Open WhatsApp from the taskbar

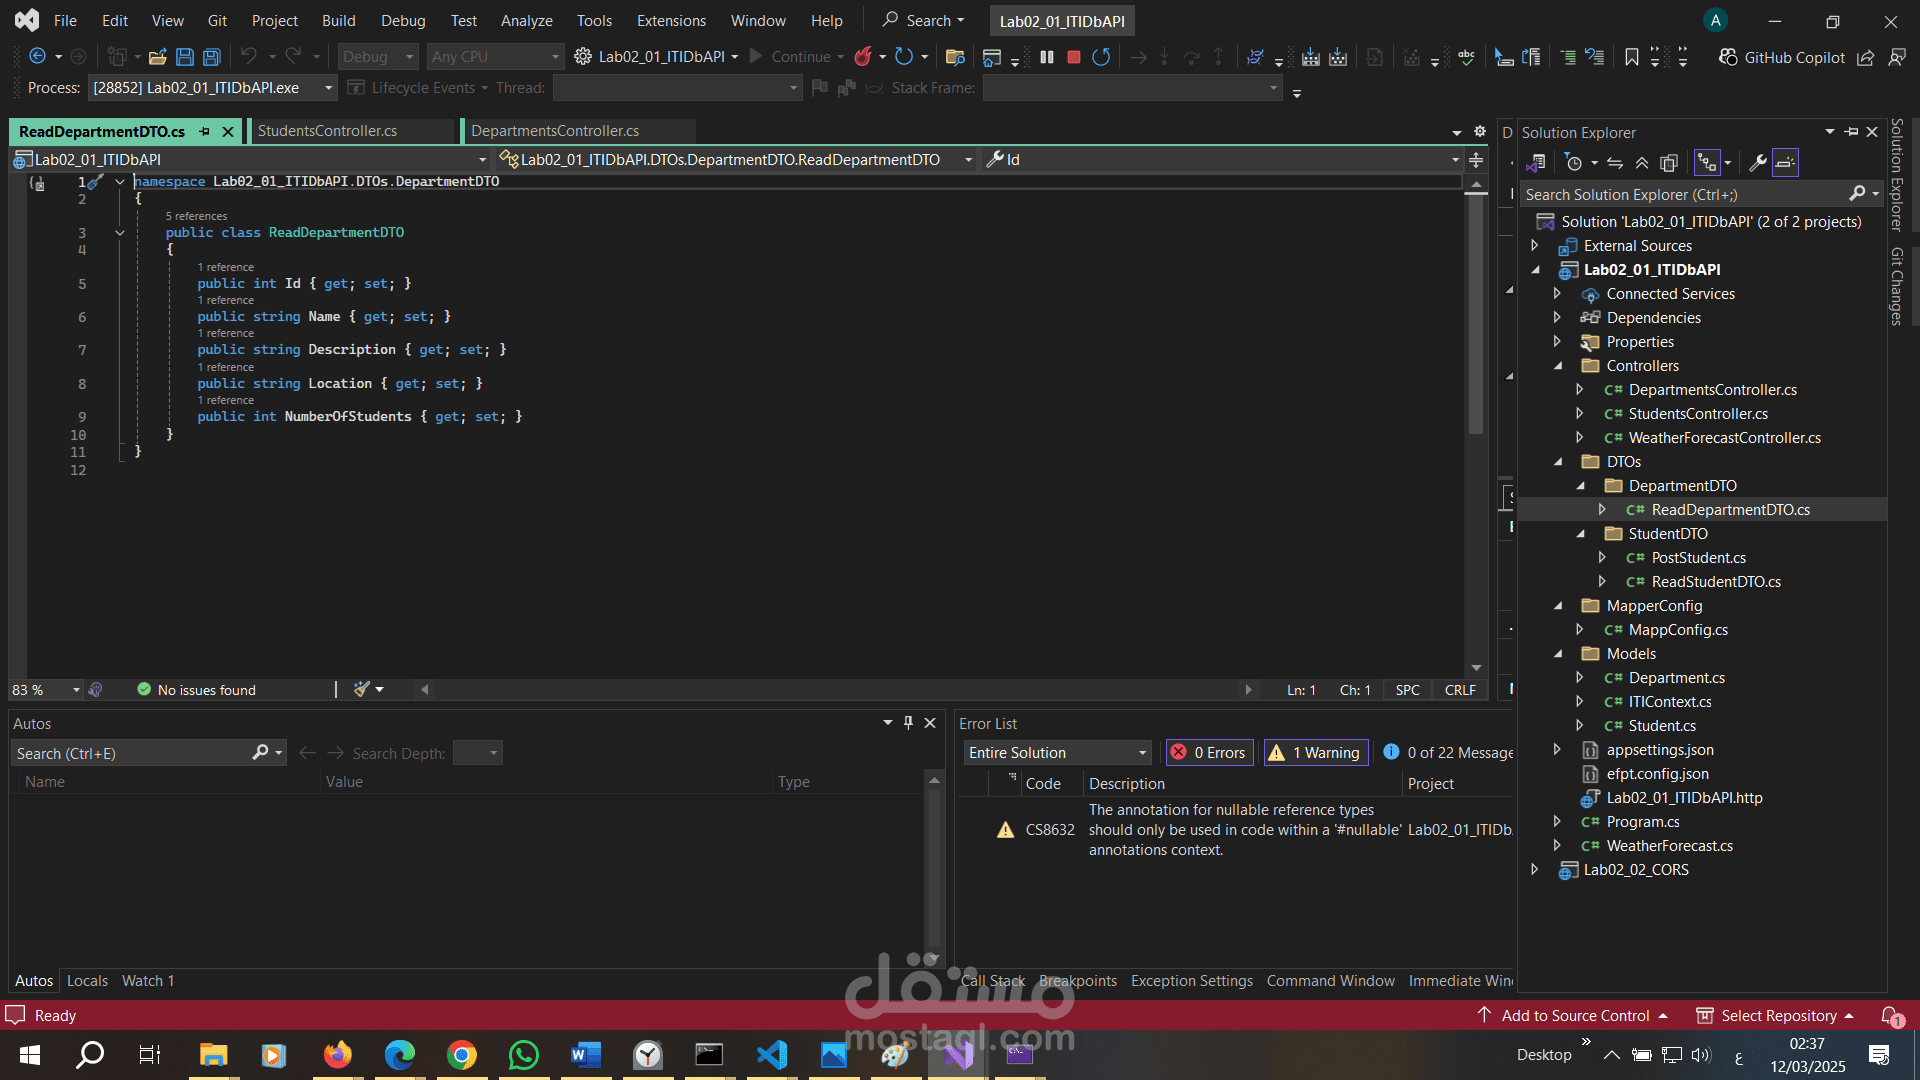(x=523, y=1055)
